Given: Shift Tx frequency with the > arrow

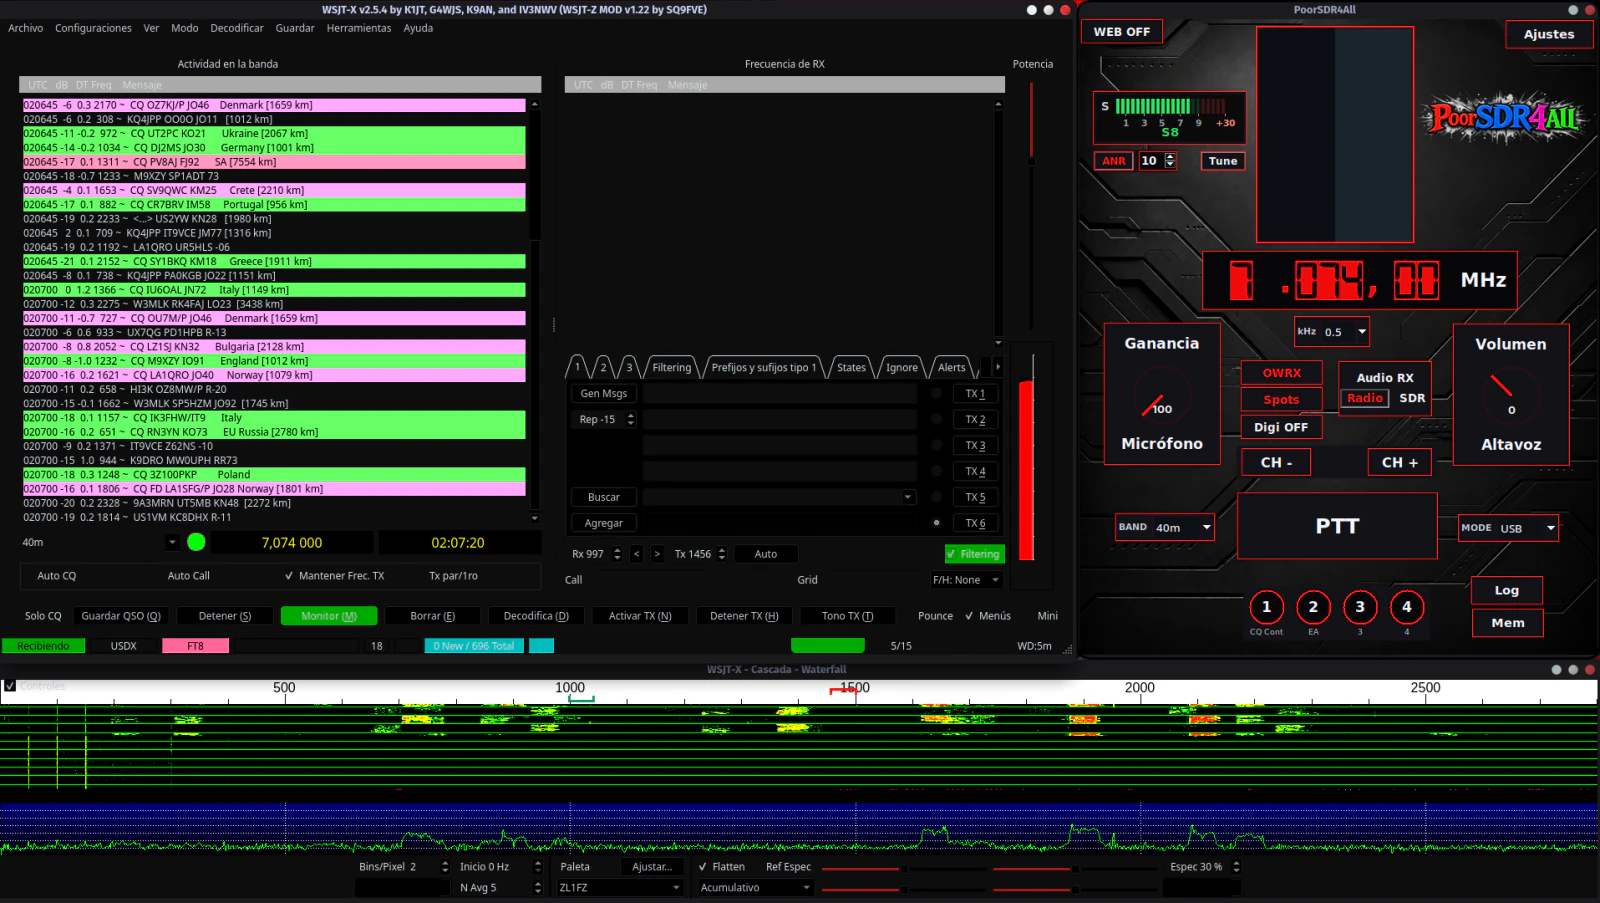Looking at the screenshot, I should [657, 554].
